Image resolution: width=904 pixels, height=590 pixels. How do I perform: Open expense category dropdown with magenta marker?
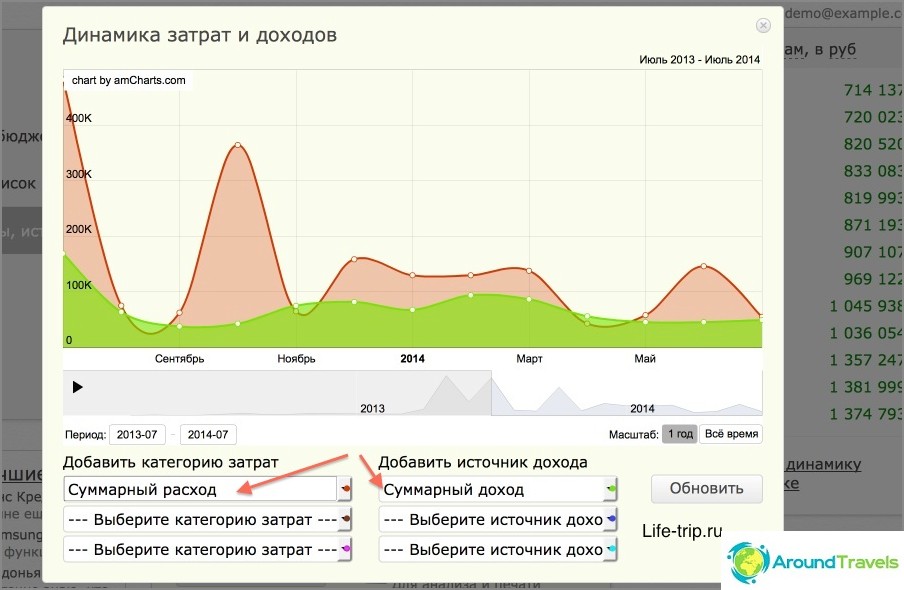pos(207,549)
